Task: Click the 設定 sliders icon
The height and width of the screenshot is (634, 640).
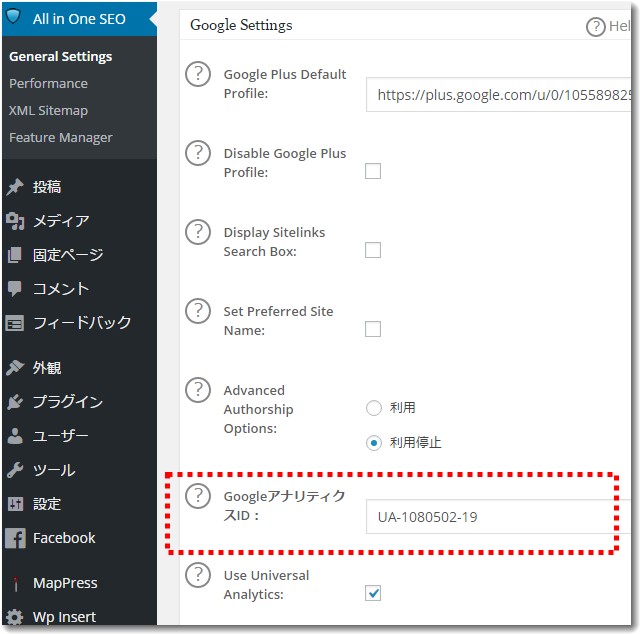Action: [x=15, y=504]
